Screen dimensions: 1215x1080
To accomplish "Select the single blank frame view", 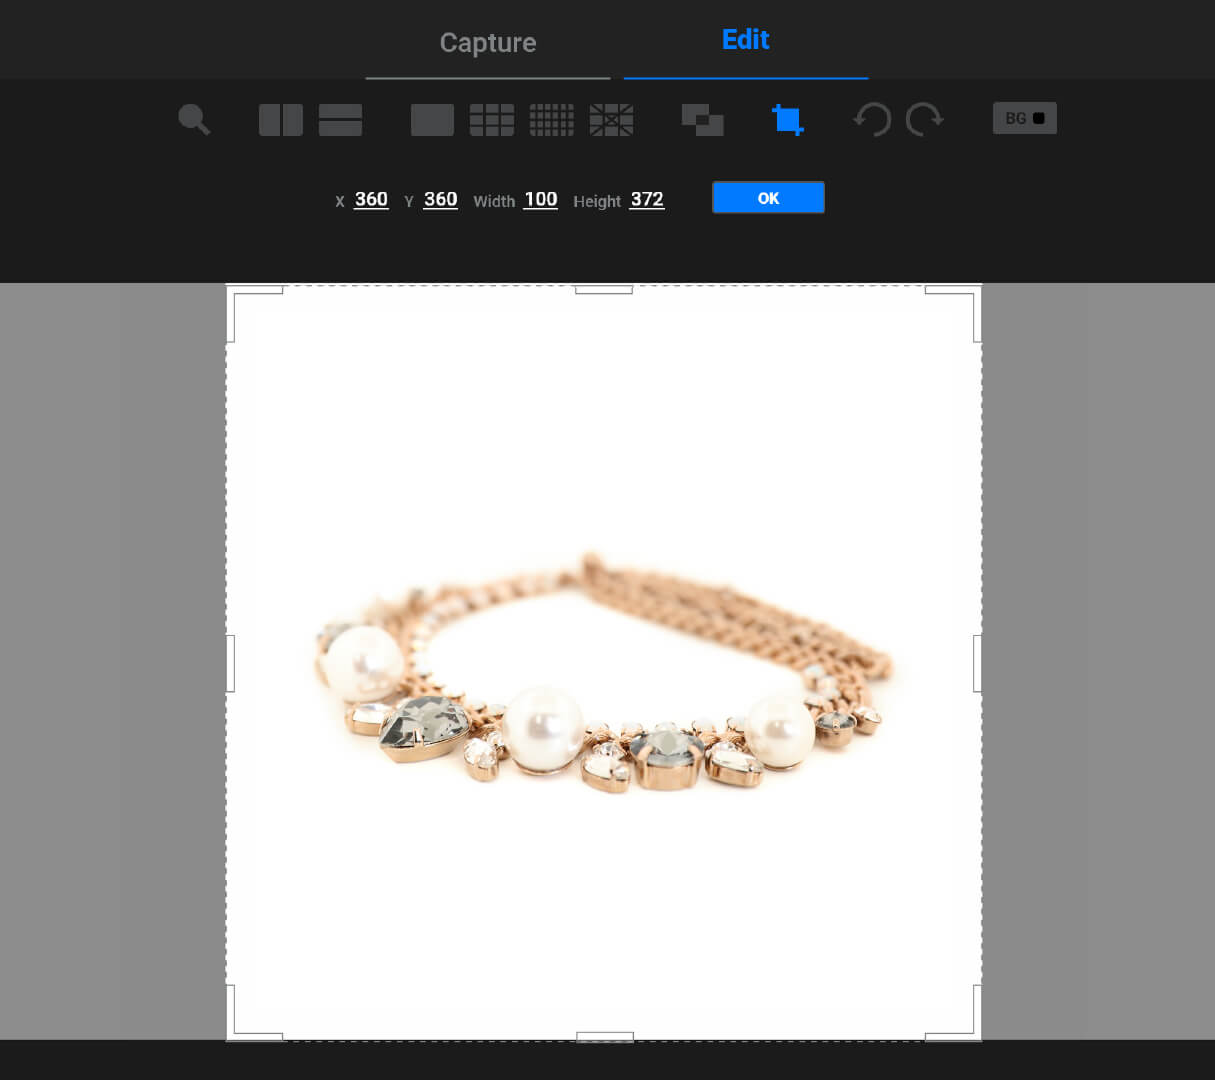I will [x=432, y=120].
